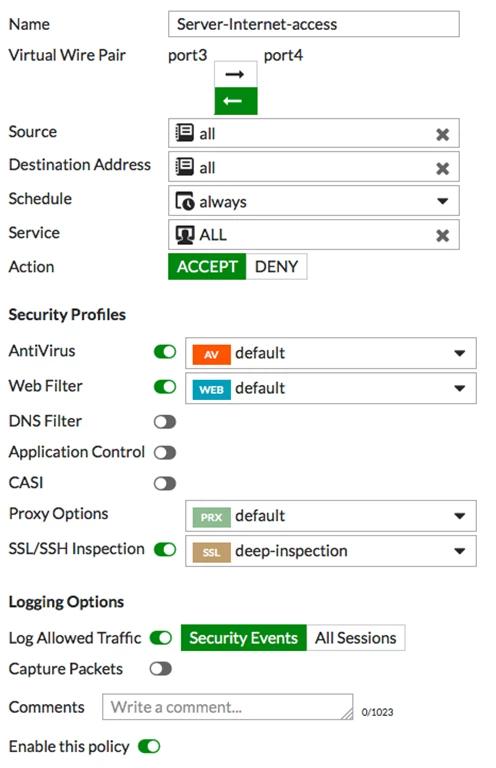The width and height of the screenshot is (496, 768).
Task: Remove 'all' from Destination Address field
Action: click(x=443, y=168)
